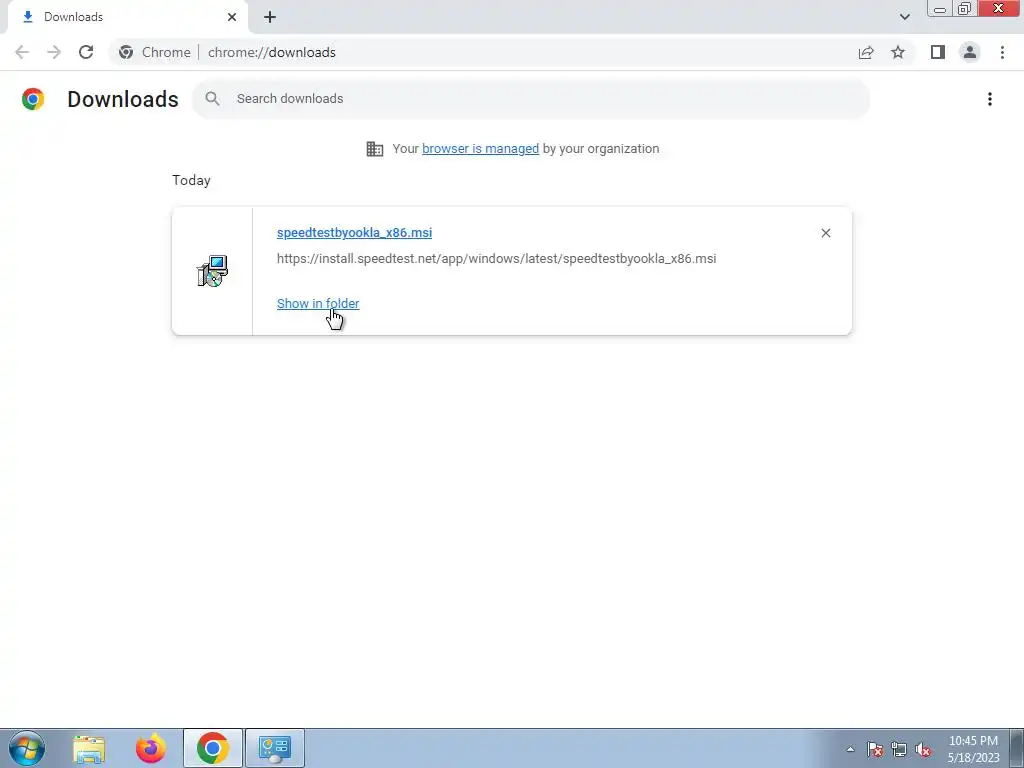
Task: Click the msi installer file icon
Action: 212,271
